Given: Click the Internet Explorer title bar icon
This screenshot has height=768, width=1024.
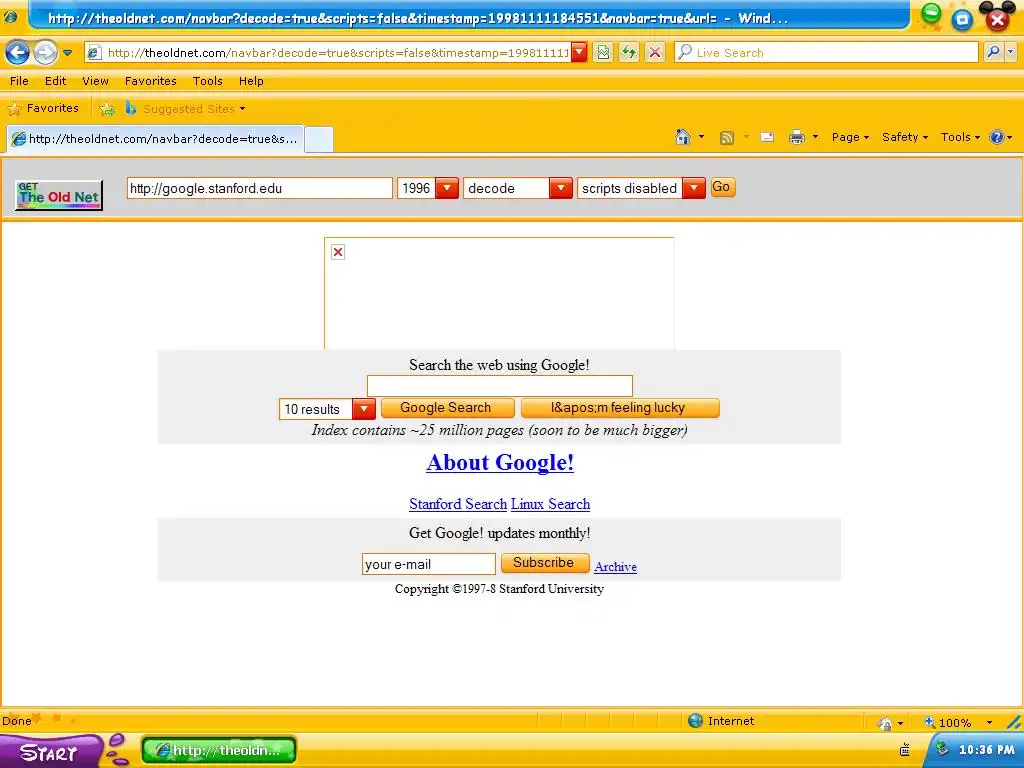Looking at the screenshot, I should (10, 16).
